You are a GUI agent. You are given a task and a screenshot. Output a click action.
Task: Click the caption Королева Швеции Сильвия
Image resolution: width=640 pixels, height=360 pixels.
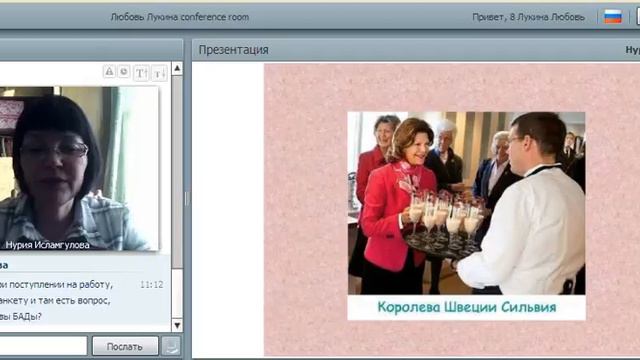[467, 307]
